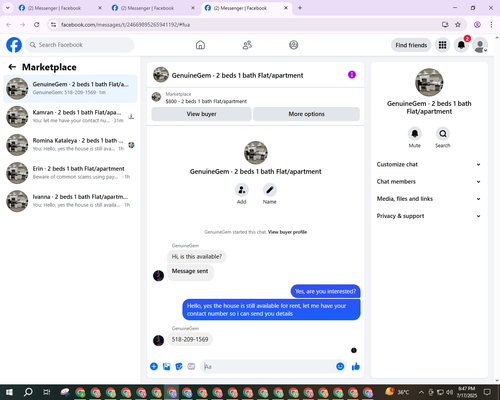Reload the page in Chrome

[x=37, y=24]
